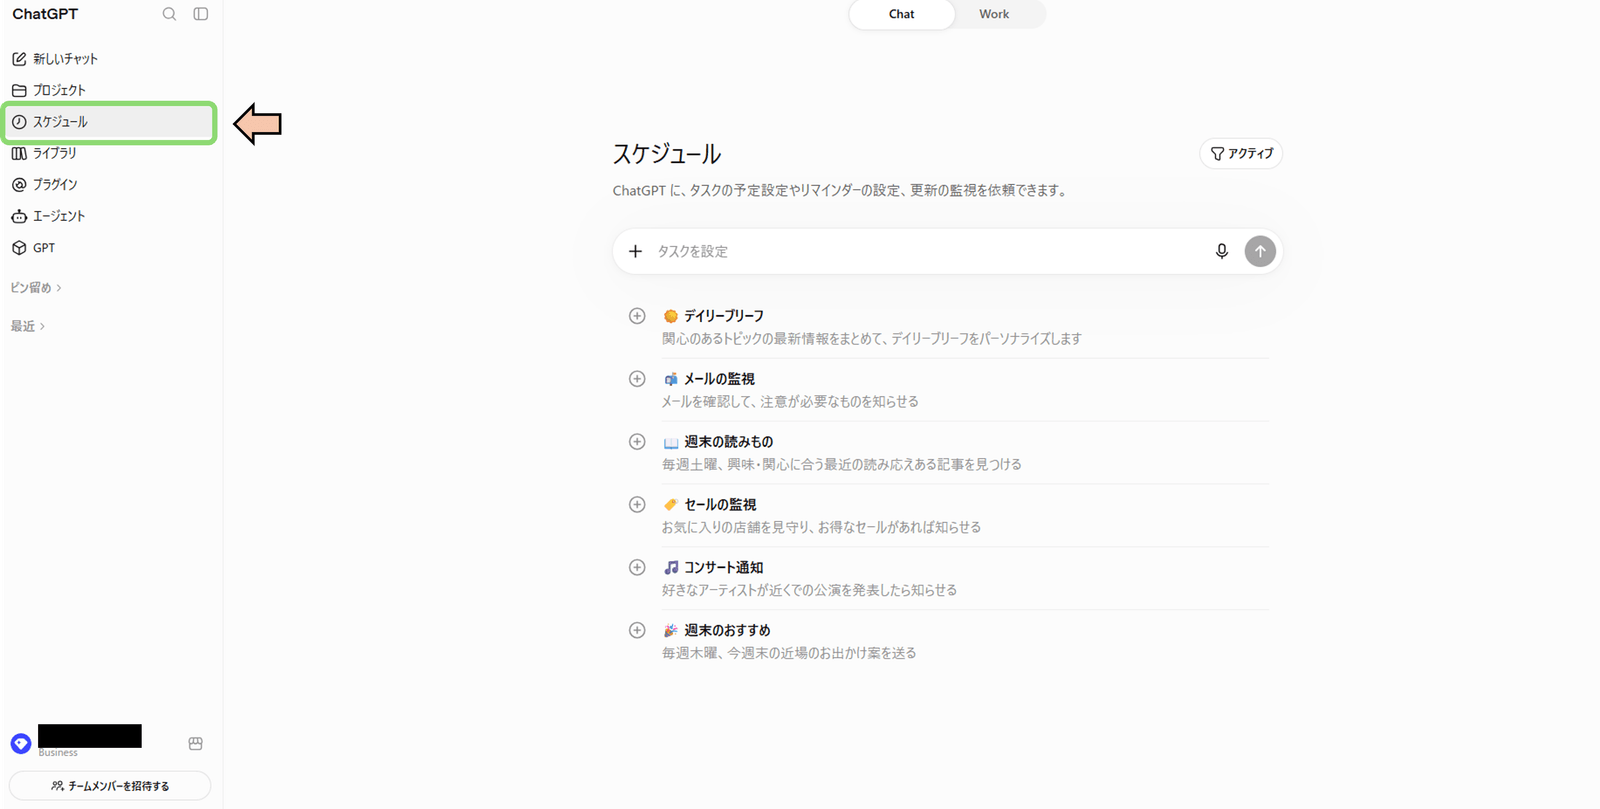Open GPT in the sidebar
Screen dimensions: 1600x809
(108, 248)
